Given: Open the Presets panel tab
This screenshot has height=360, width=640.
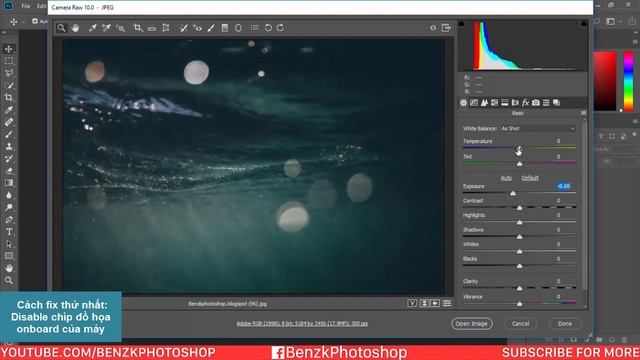Looking at the screenshot, I should pos(546,103).
